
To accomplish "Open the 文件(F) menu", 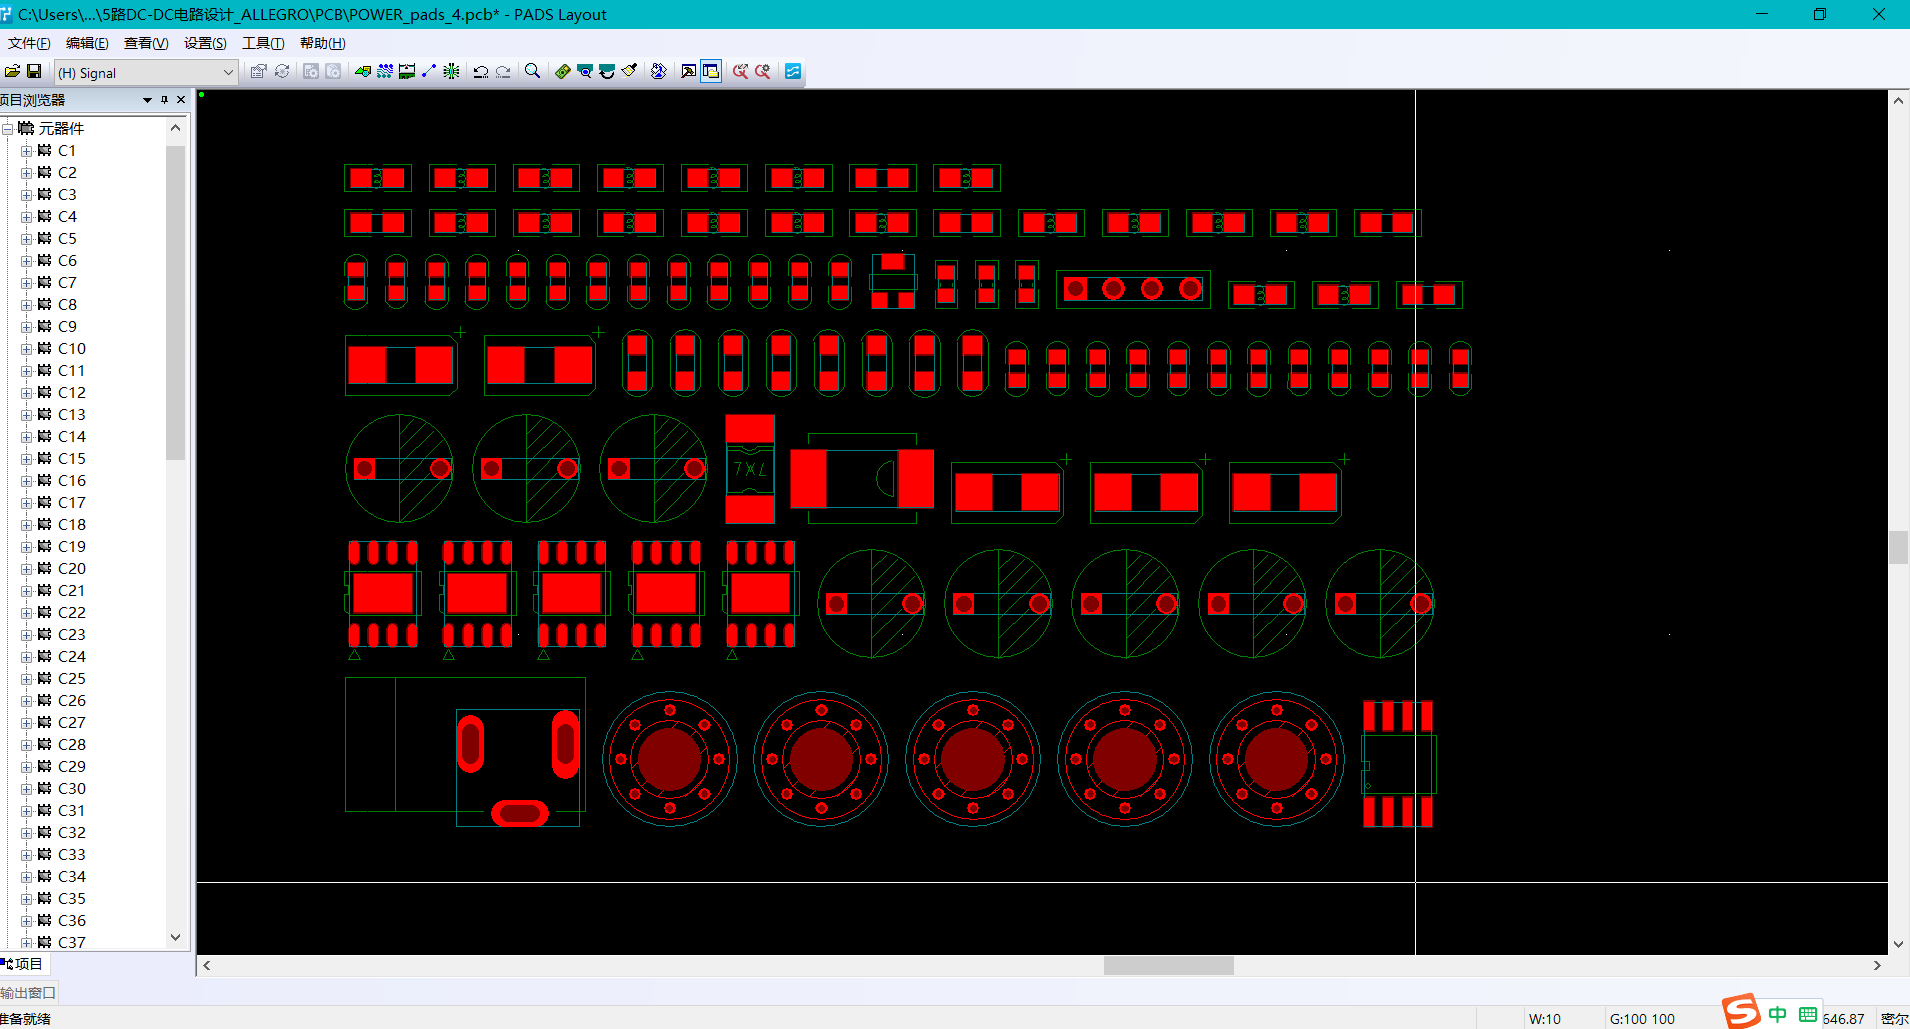I will 27,43.
